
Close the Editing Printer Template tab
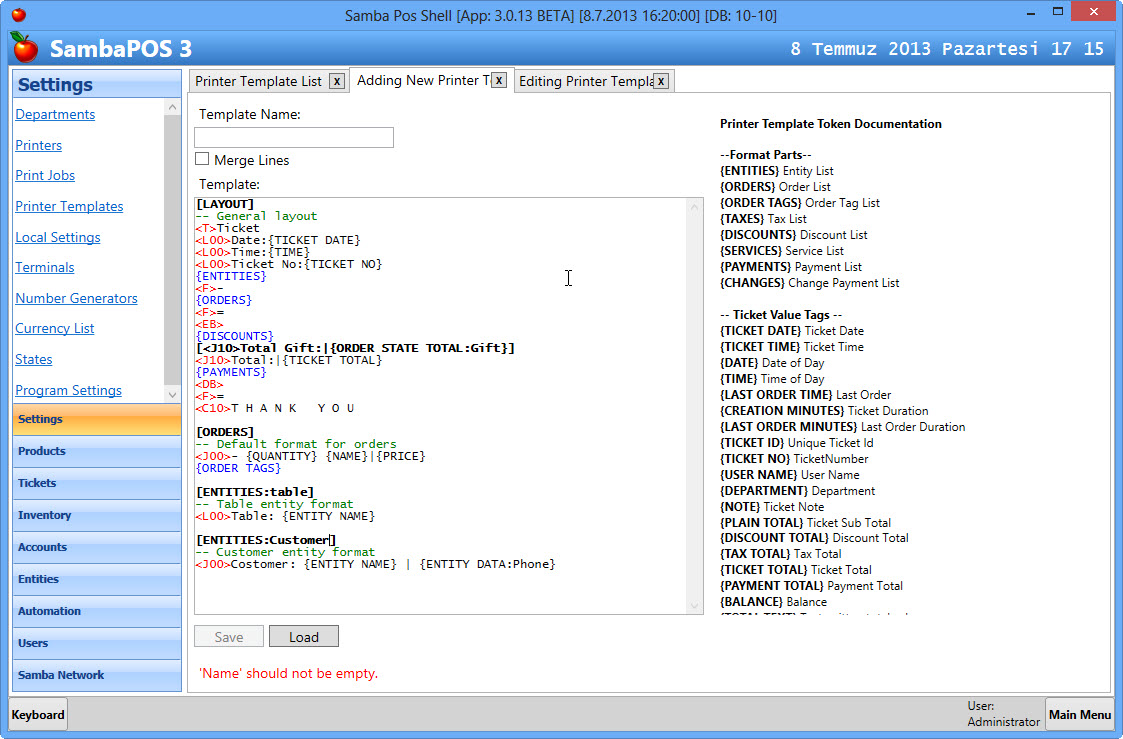[660, 81]
